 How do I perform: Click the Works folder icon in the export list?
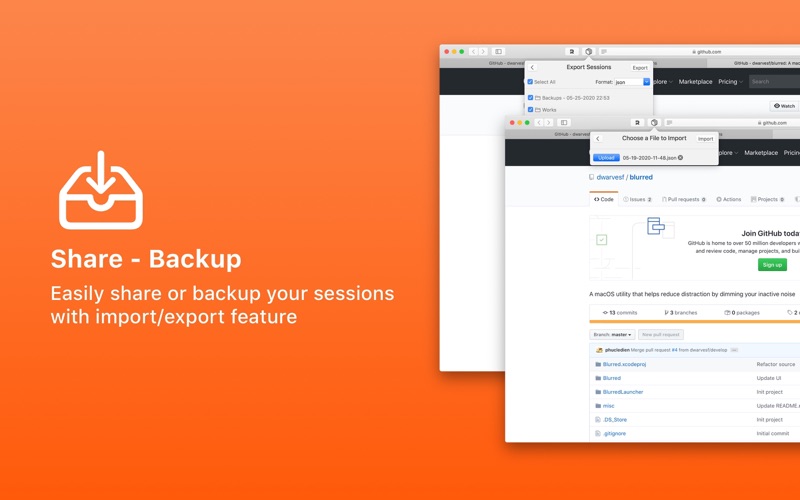[x=537, y=110]
